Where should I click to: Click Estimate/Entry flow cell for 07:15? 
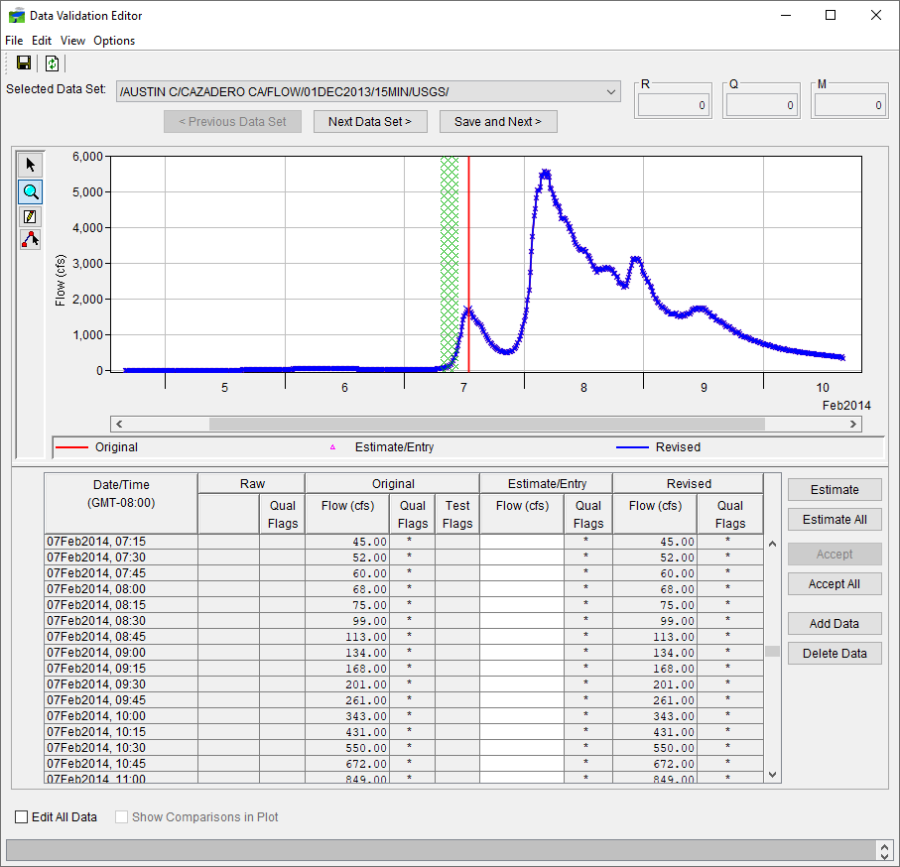tap(521, 542)
